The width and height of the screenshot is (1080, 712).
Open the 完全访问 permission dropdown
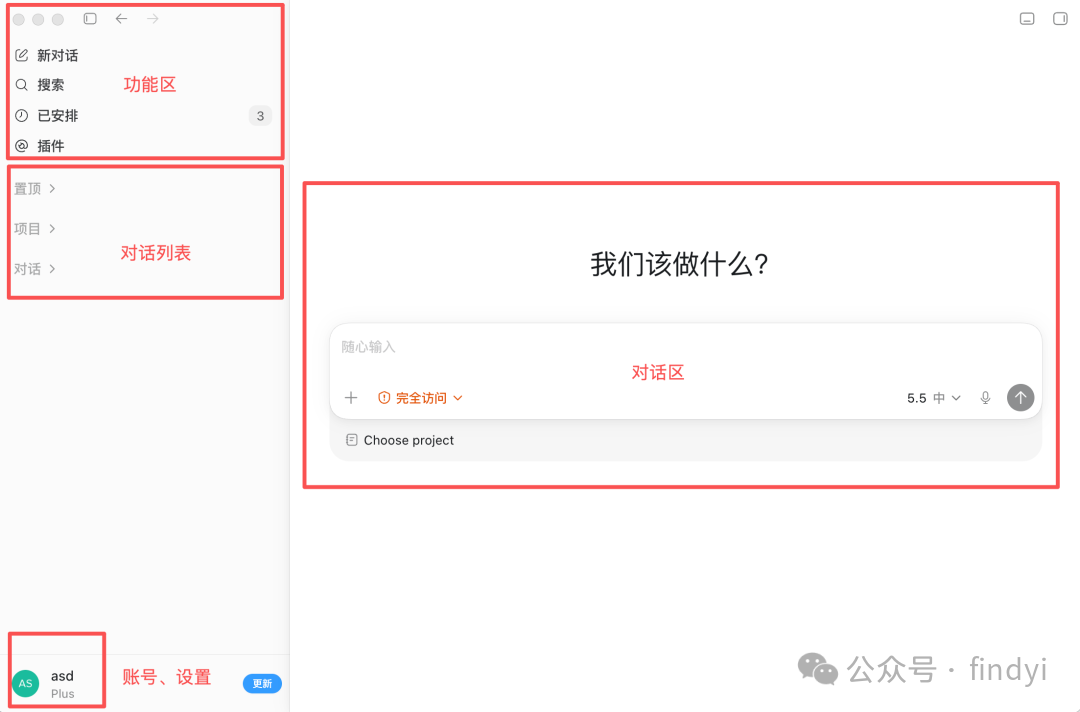(x=420, y=398)
